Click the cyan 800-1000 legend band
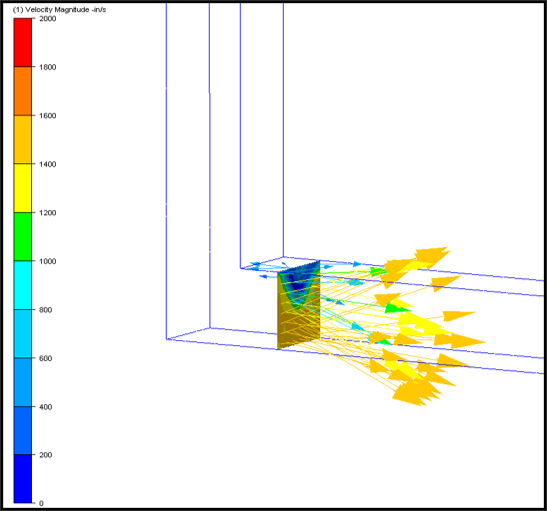Image resolution: width=547 pixels, height=511 pixels. pyautogui.click(x=23, y=285)
